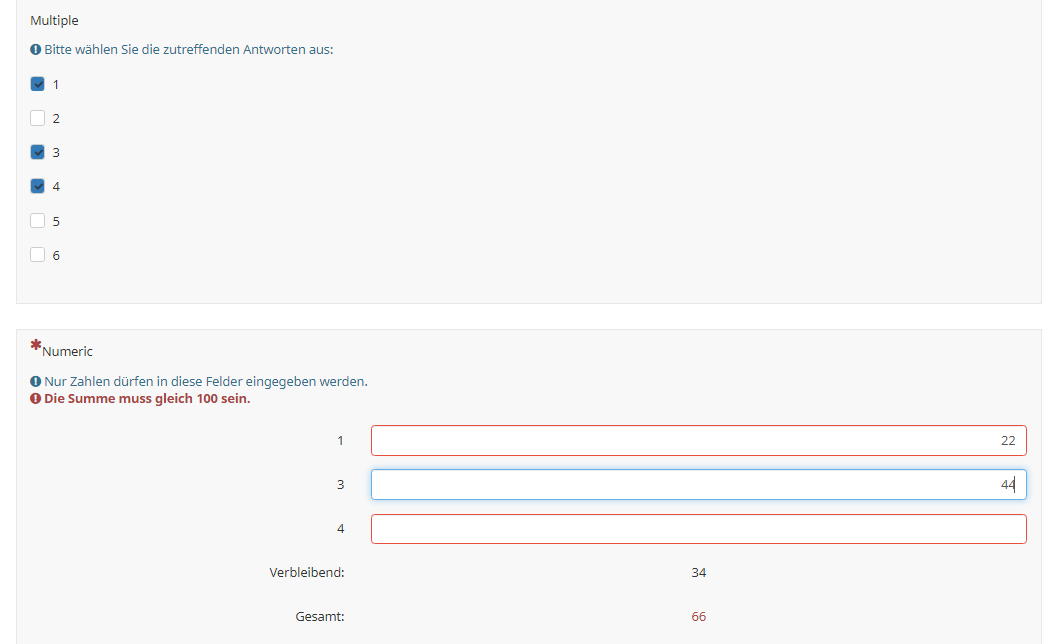Click the numeric input field for row 3

(x=698, y=485)
